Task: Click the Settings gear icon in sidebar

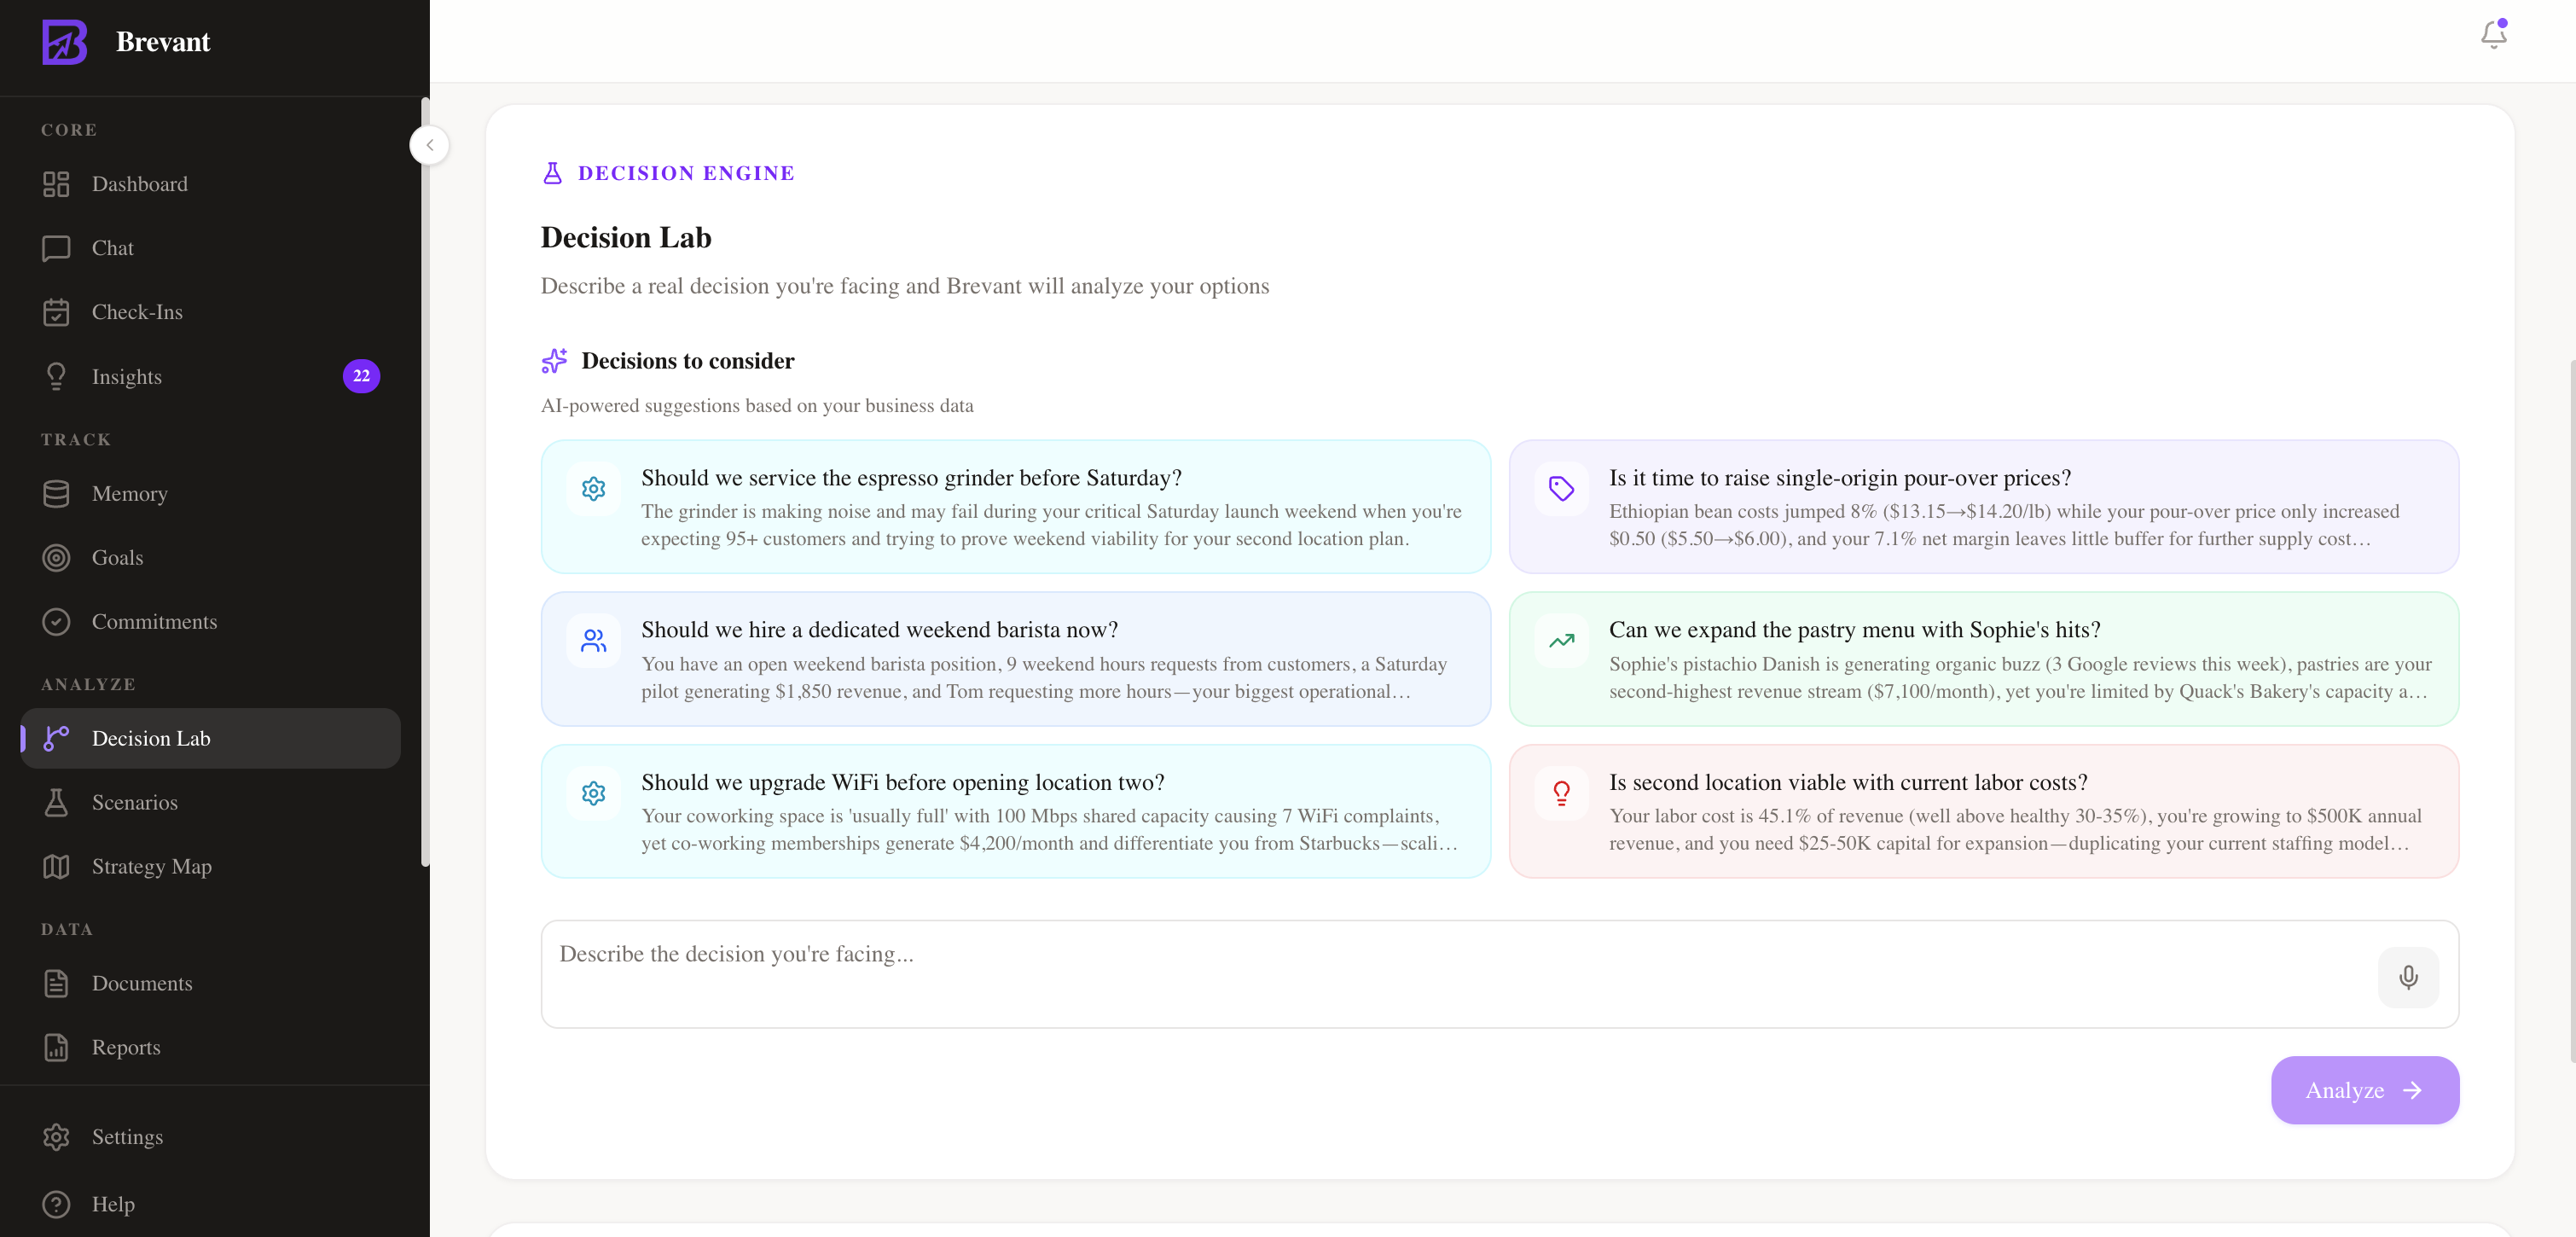Action: (x=56, y=1137)
